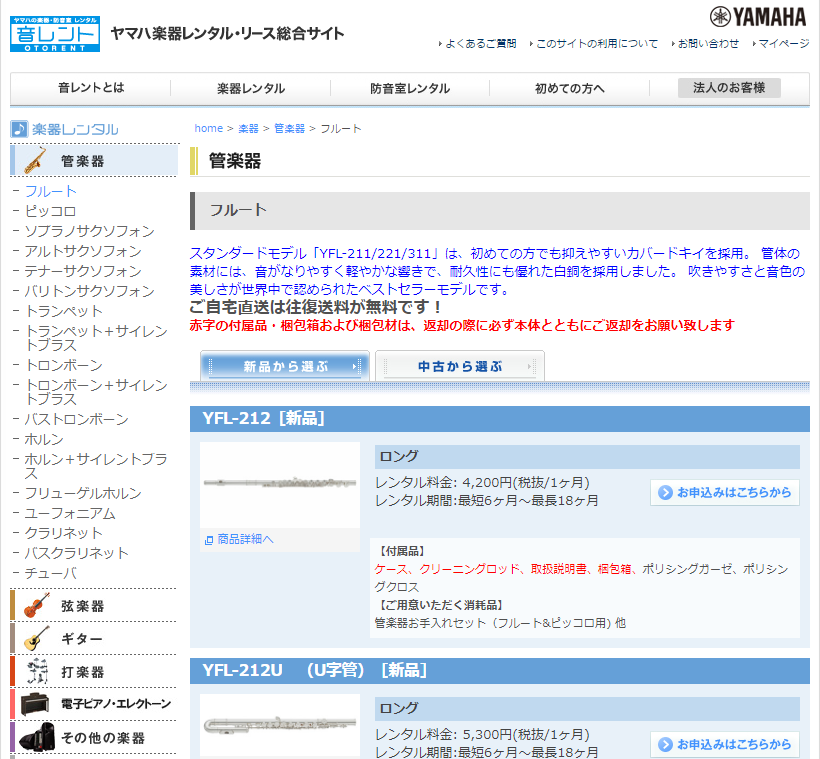Expand the その他の楽器 category label
Viewport: 820px width, 759px height.
coord(102,738)
